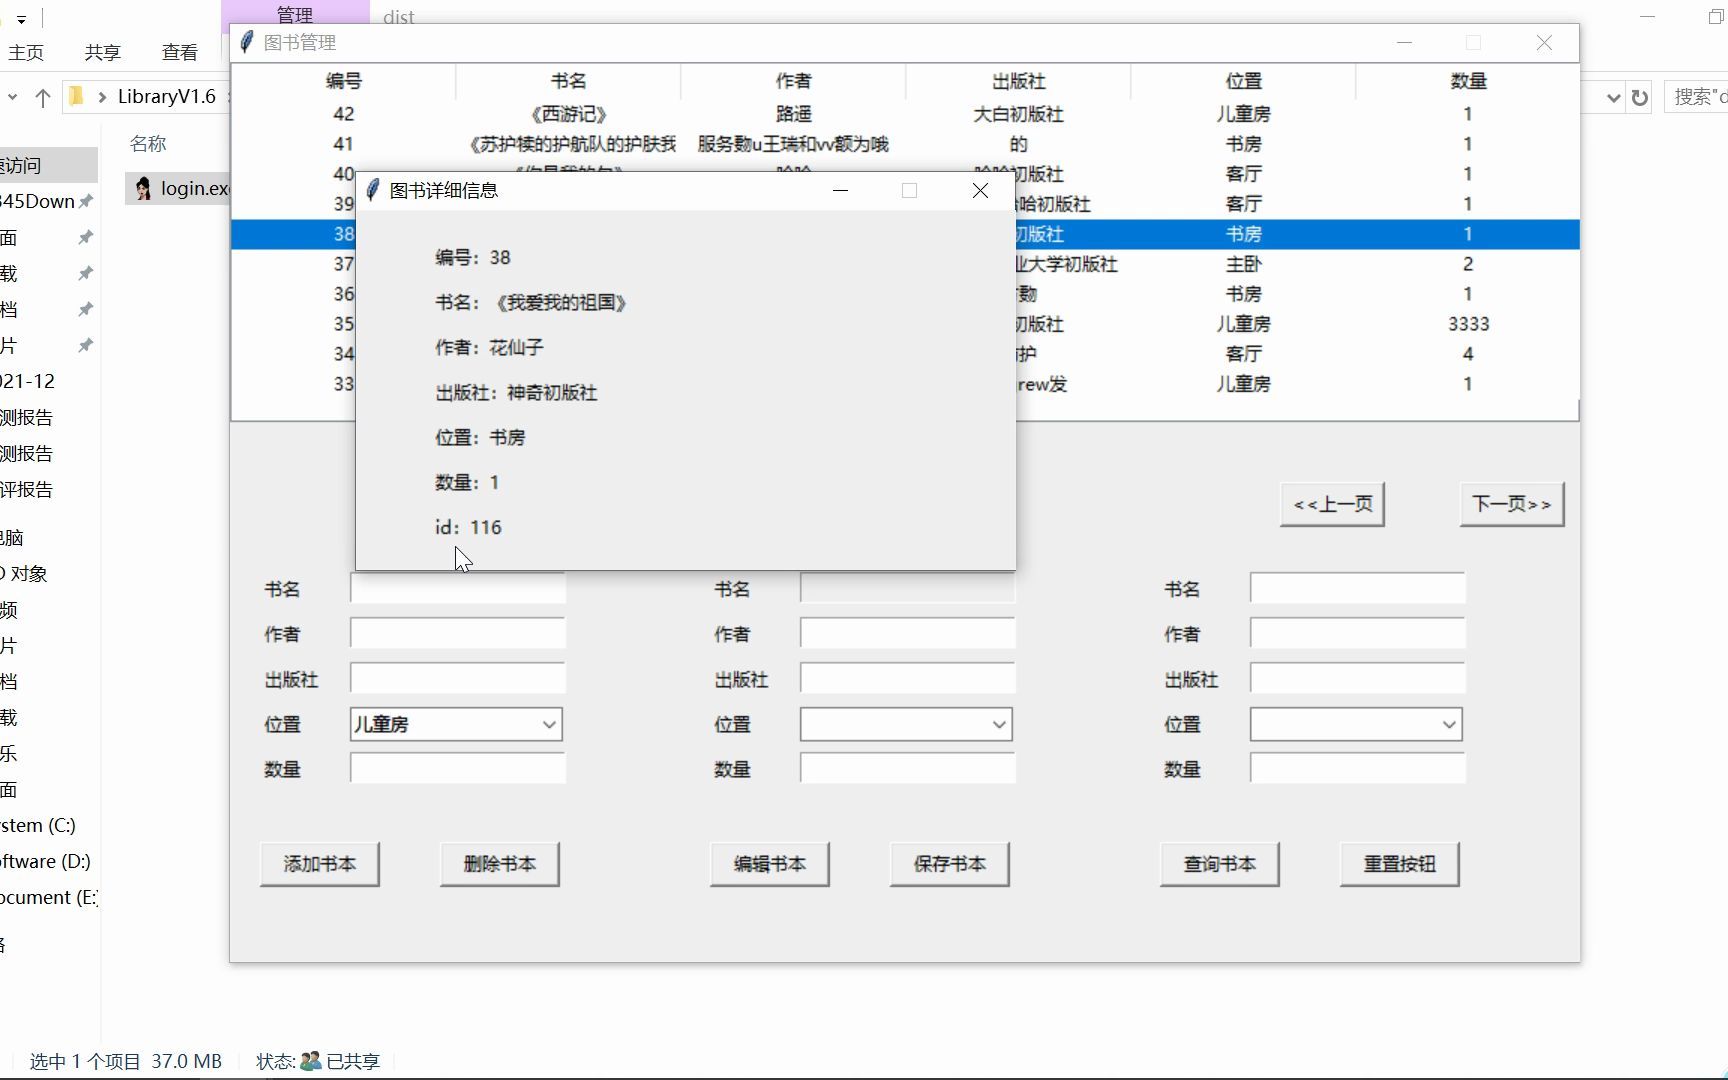Click the 查询书本 button
The image size is (1728, 1080).
(x=1219, y=864)
